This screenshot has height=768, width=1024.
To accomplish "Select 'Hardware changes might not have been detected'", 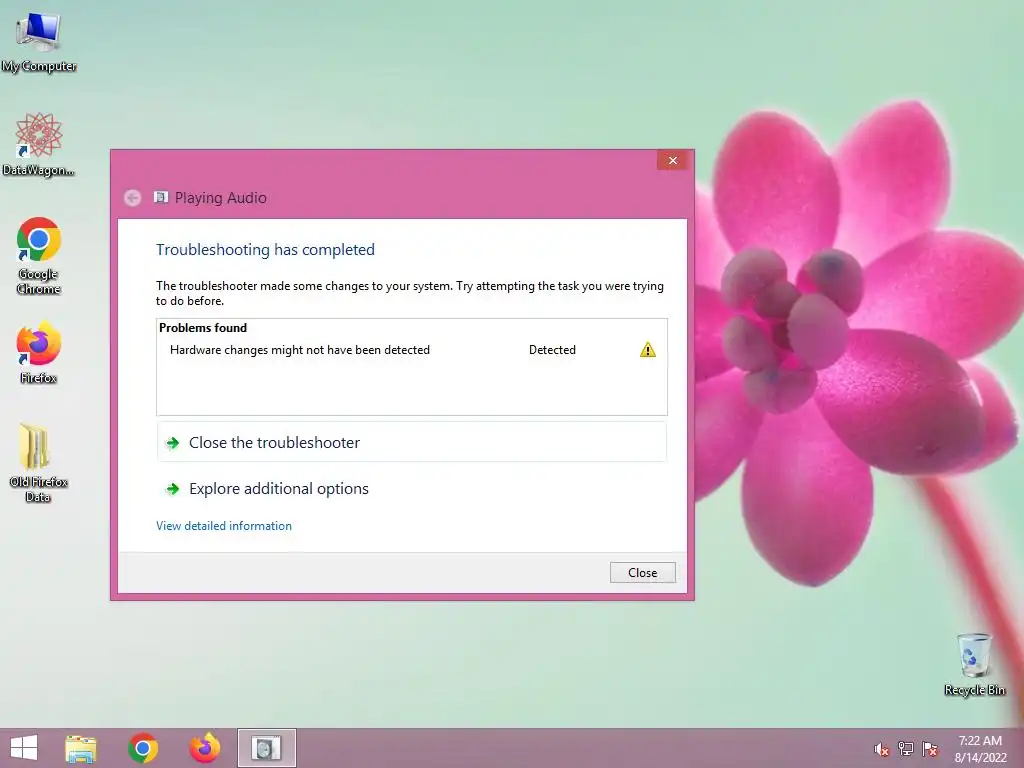I will [300, 350].
